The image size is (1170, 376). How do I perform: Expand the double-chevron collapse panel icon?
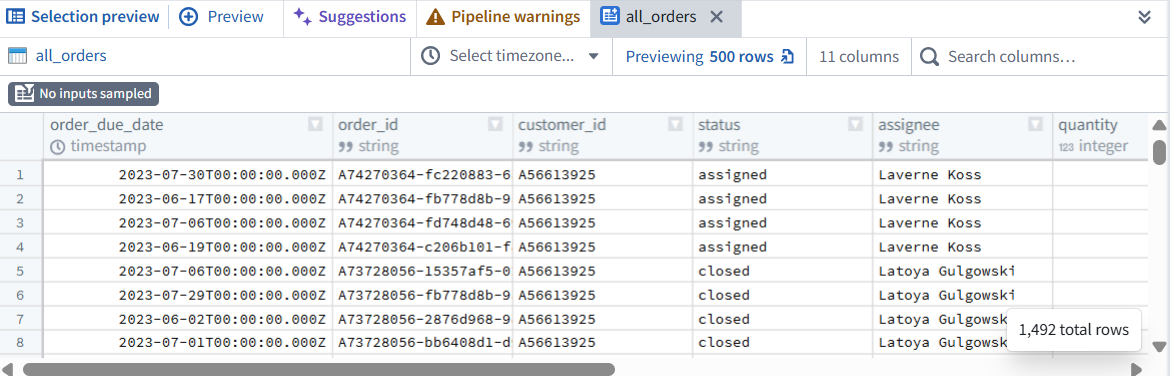[x=1145, y=17]
